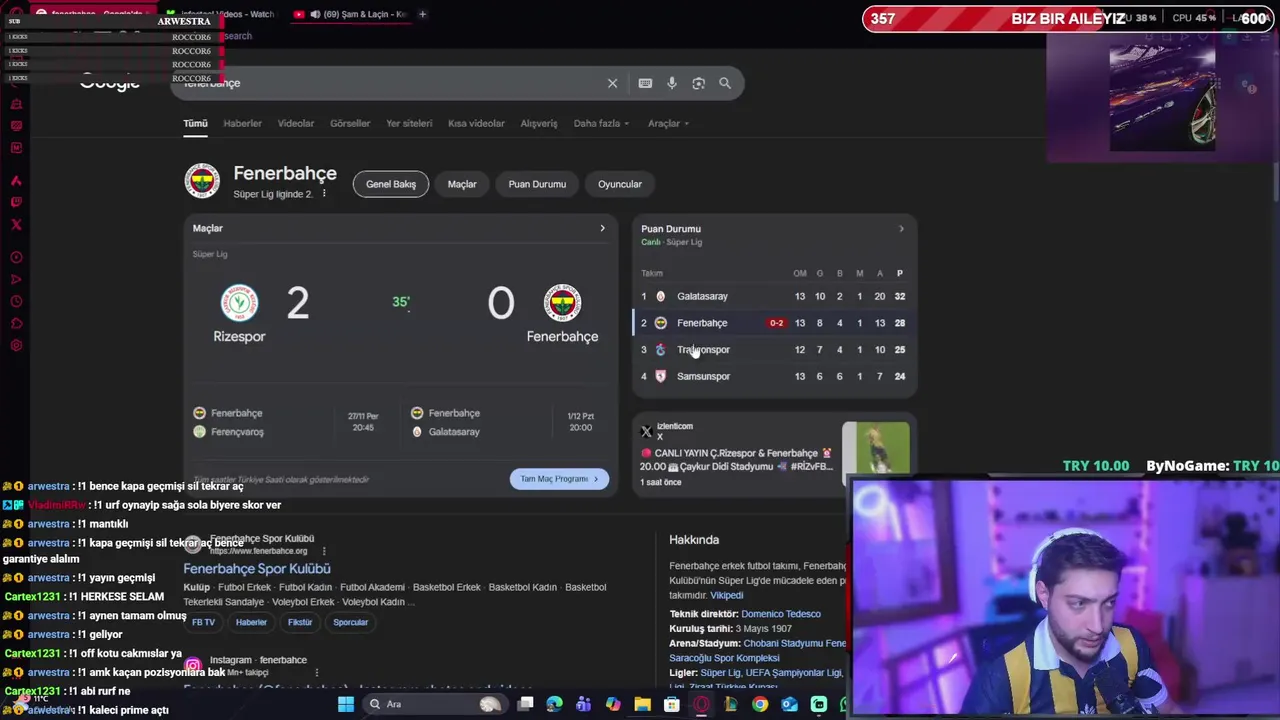Image resolution: width=1280 pixels, height=720 pixels.
Task: Open options menu for fenerbahce.org result
Action: pos(323,551)
